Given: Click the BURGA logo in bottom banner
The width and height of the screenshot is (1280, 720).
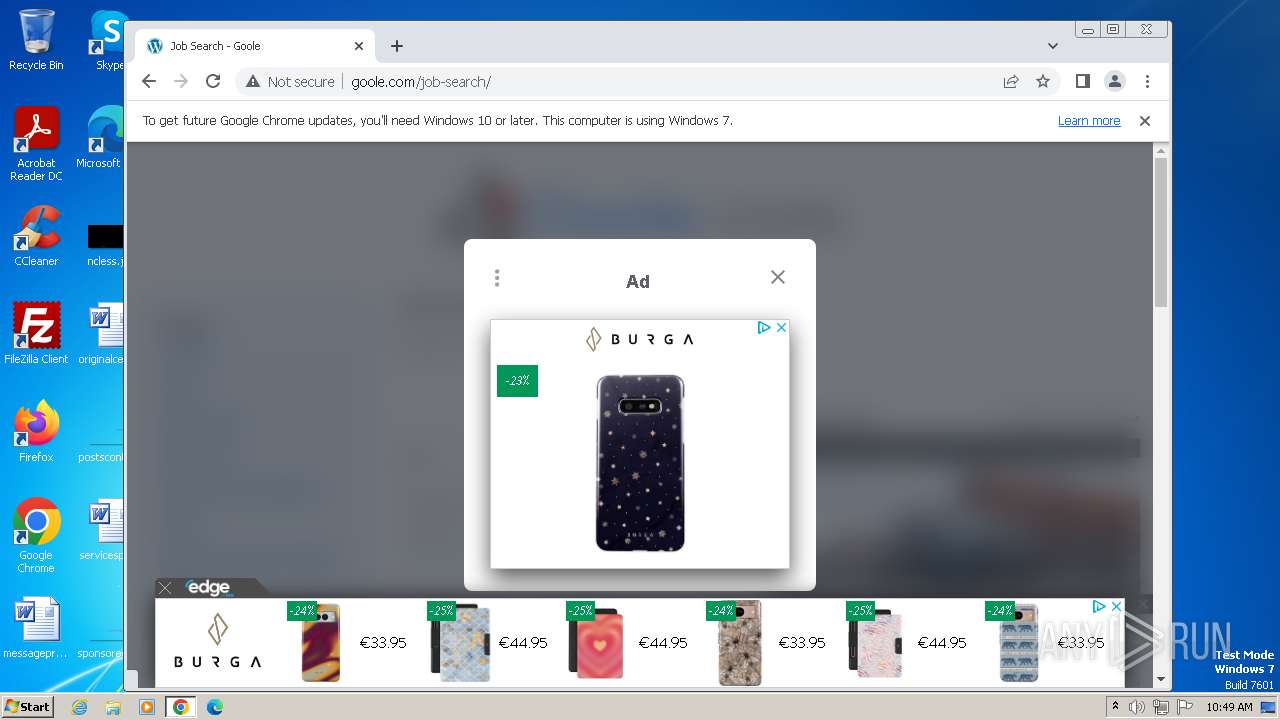Looking at the screenshot, I should pos(217,642).
